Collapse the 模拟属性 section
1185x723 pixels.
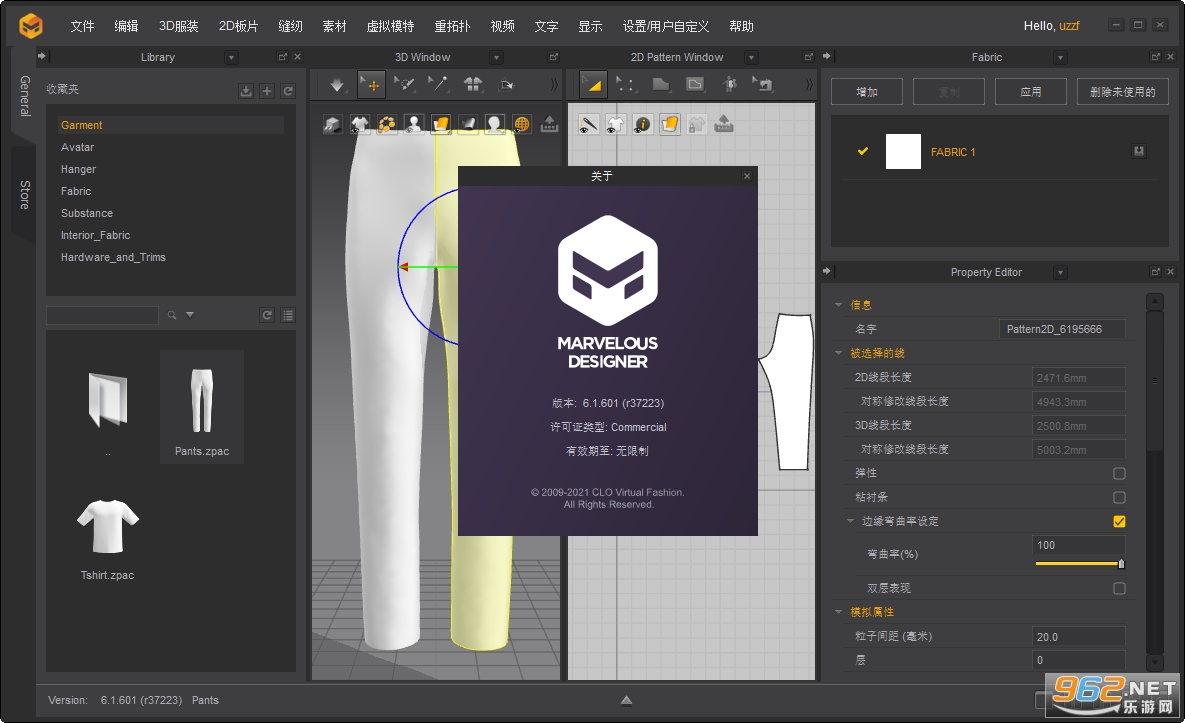[x=838, y=612]
